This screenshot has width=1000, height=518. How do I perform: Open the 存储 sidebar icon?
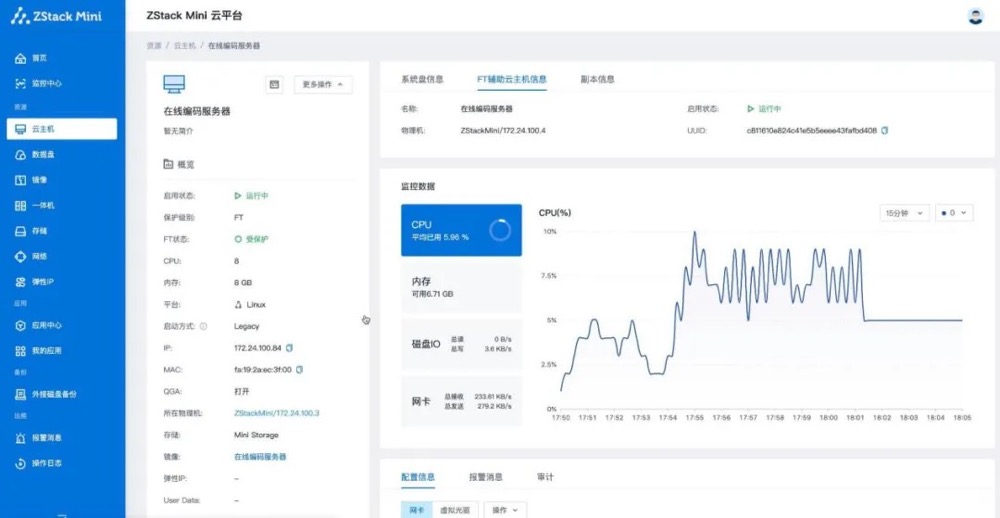pyautogui.click(x=20, y=231)
